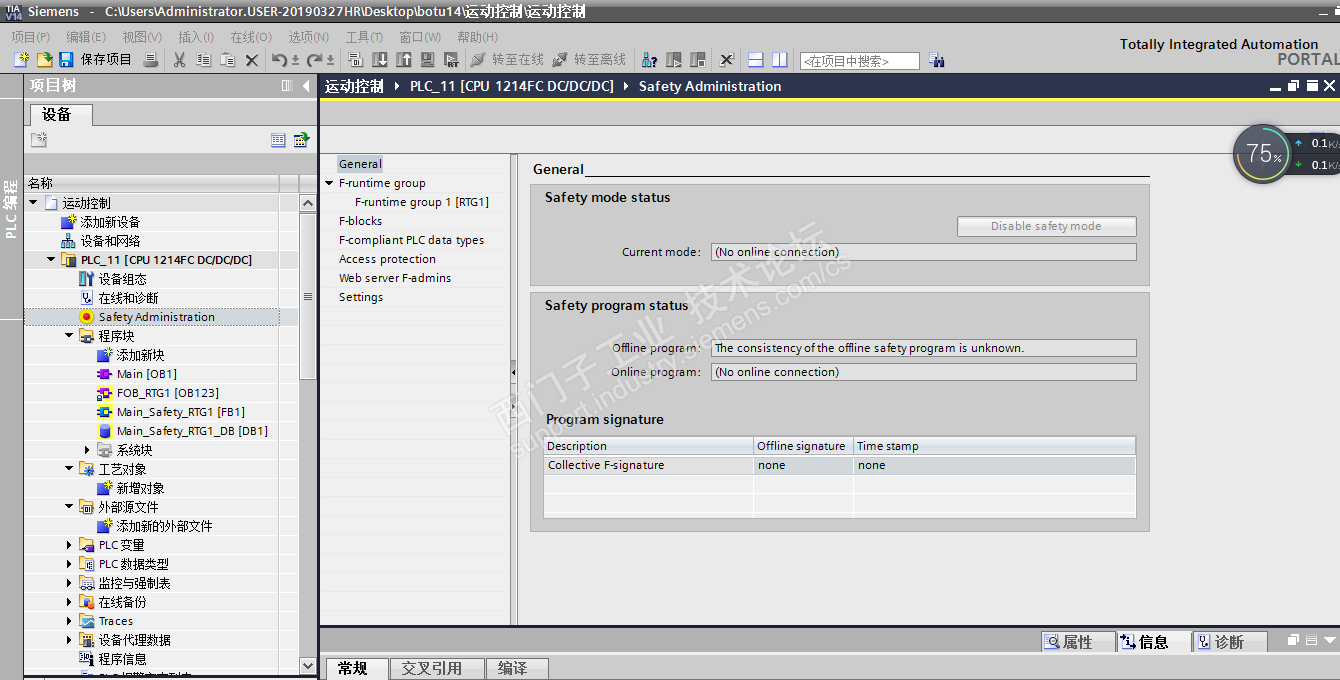The height and width of the screenshot is (680, 1340).
Task: Click the Safety Administration red icon in tree
Action: point(86,317)
